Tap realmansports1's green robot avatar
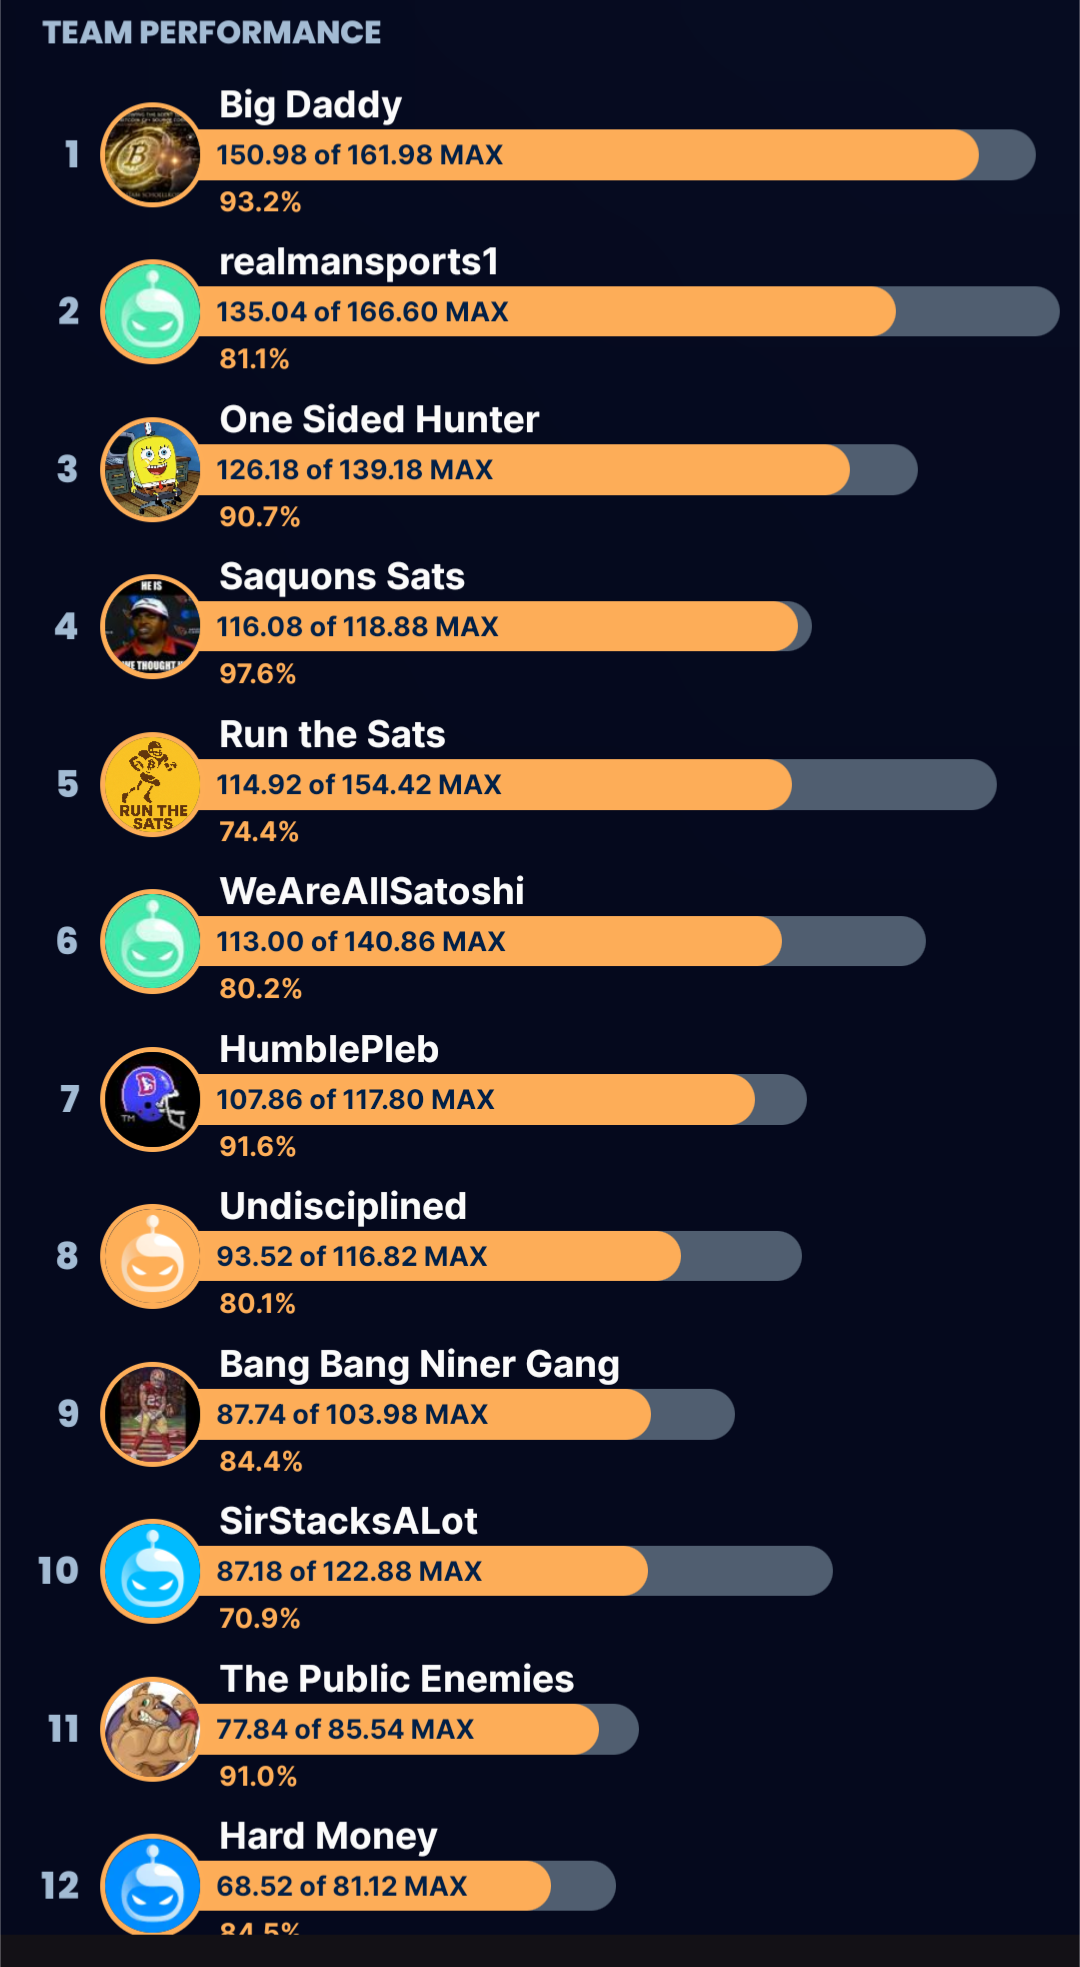This screenshot has width=1080, height=1967. click(152, 312)
